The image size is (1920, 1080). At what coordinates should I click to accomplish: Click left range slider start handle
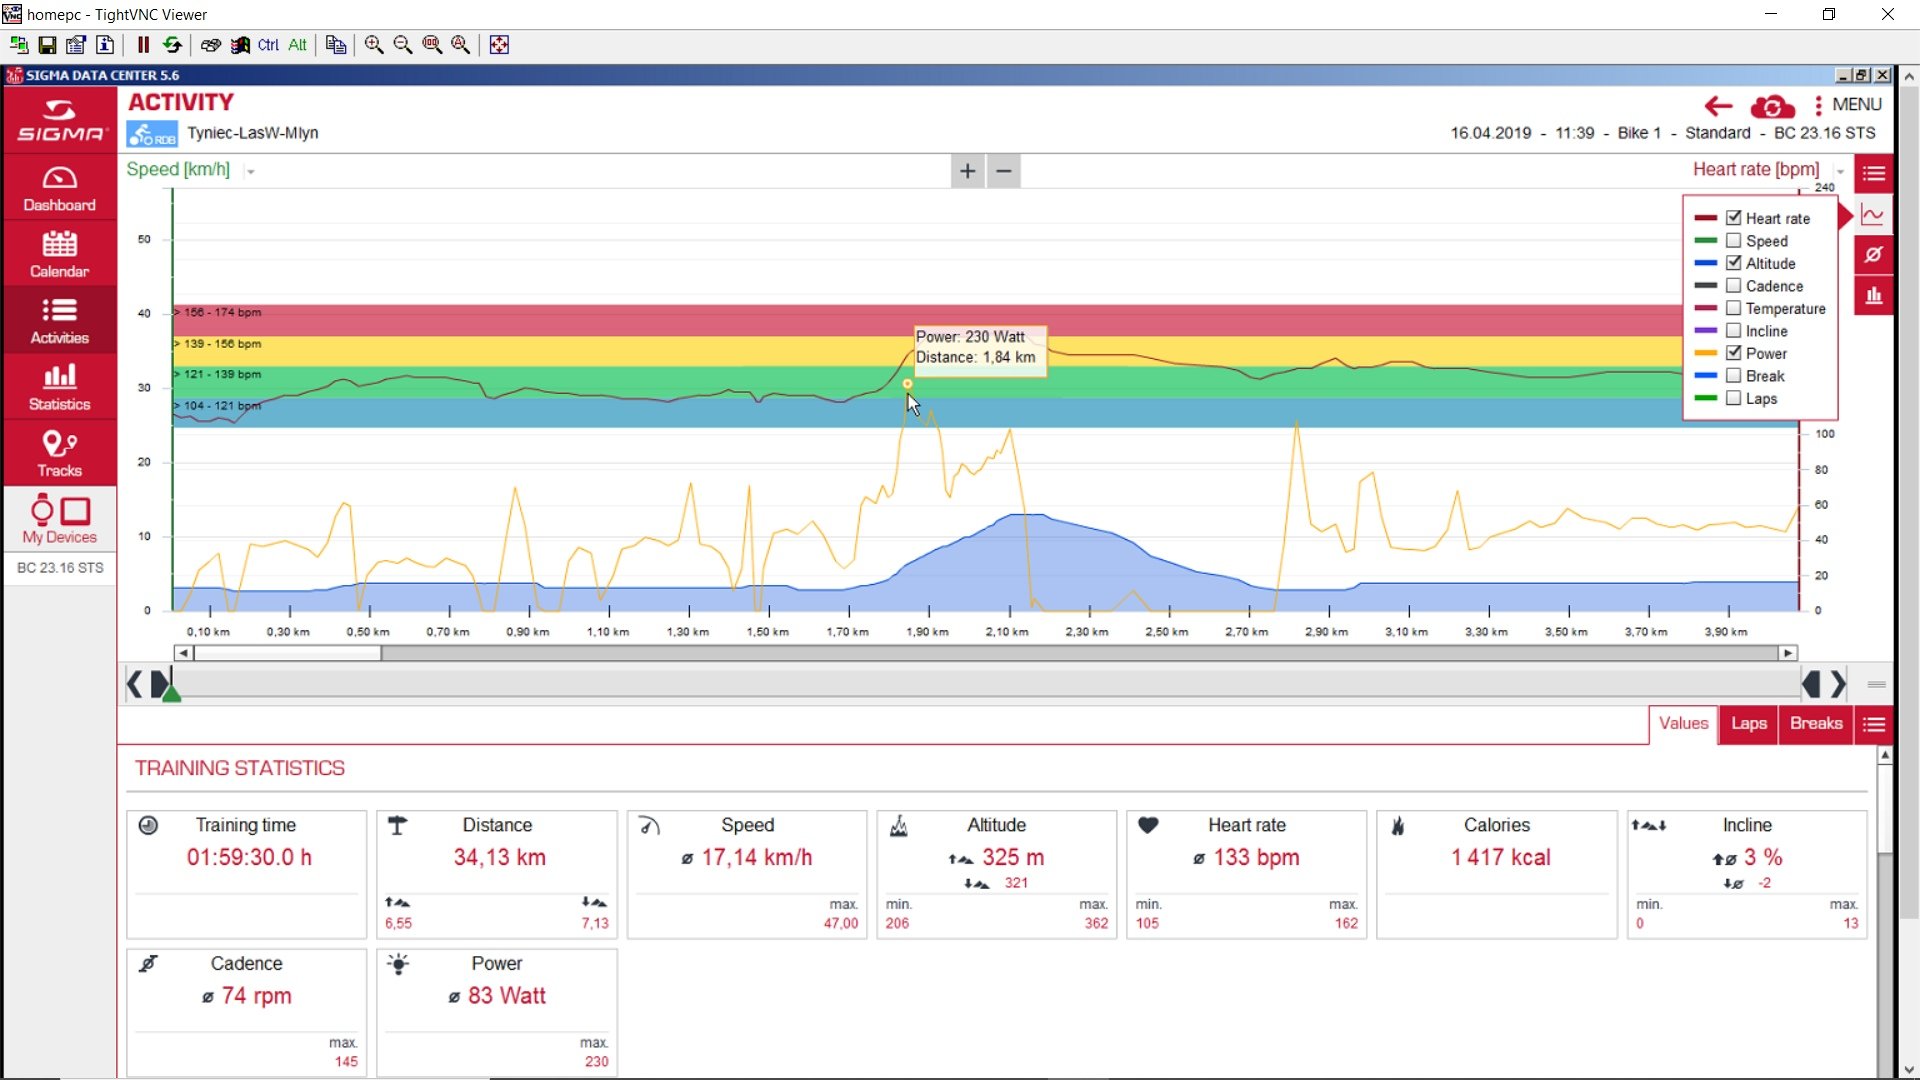pos(159,684)
